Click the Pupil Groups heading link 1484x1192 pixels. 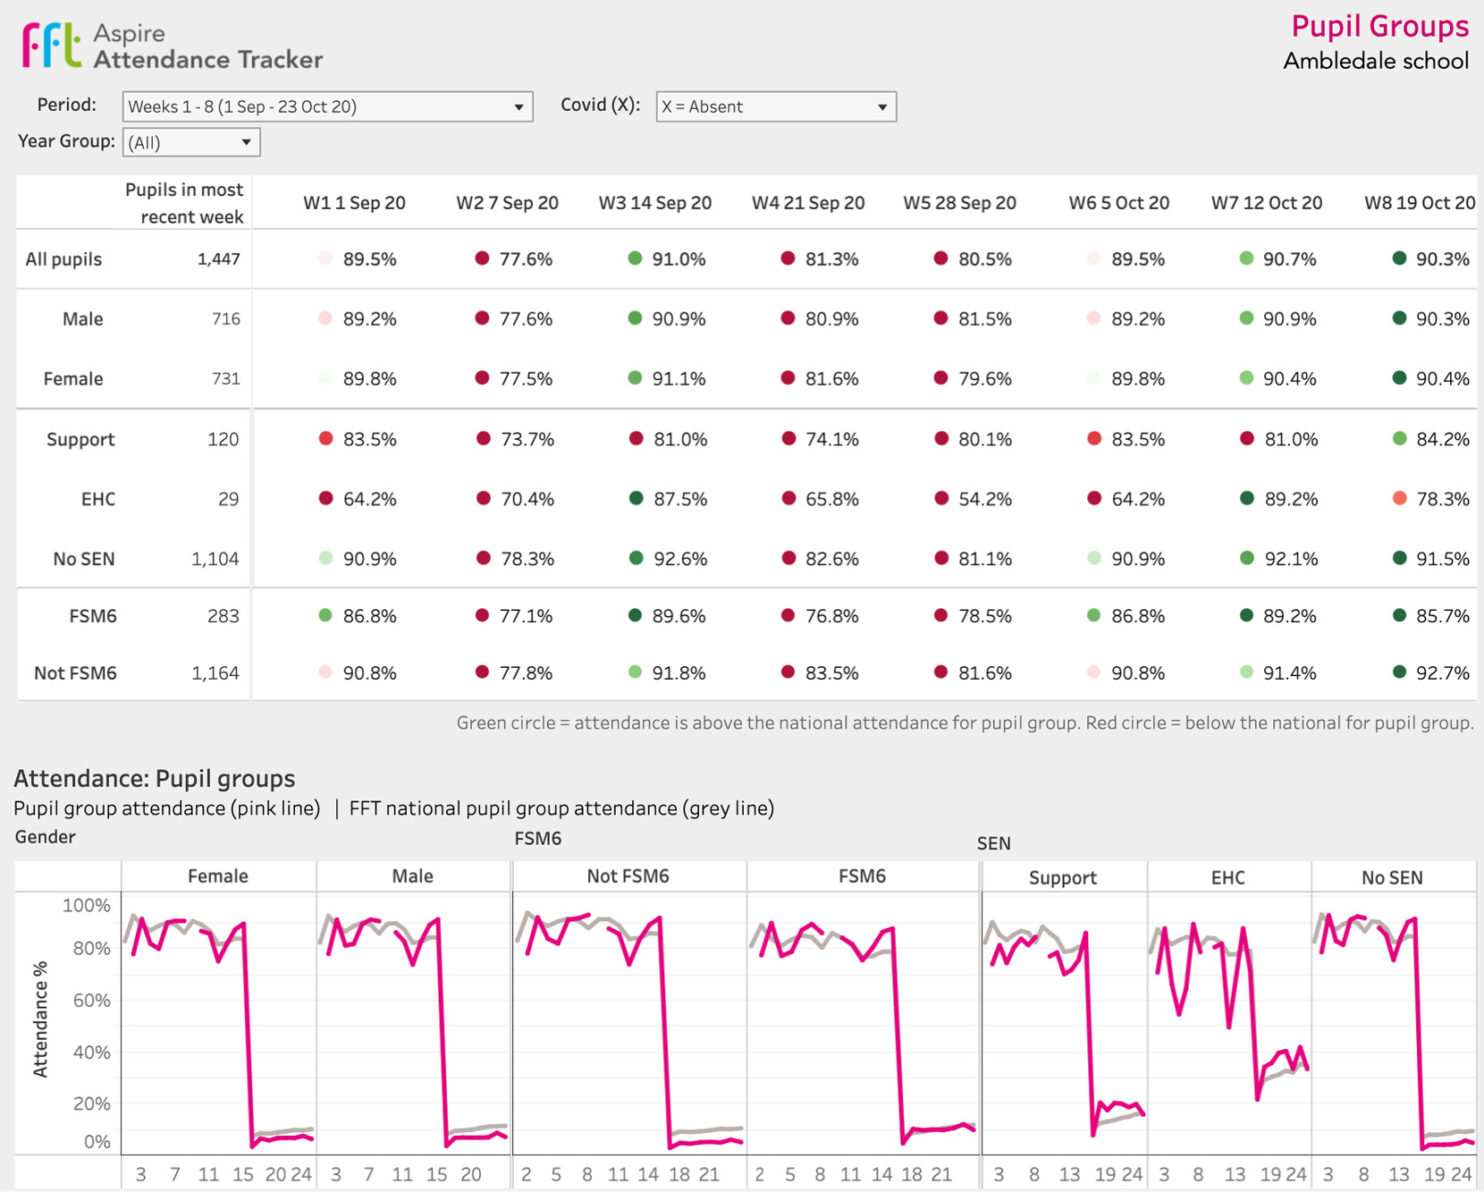pyautogui.click(x=1380, y=26)
